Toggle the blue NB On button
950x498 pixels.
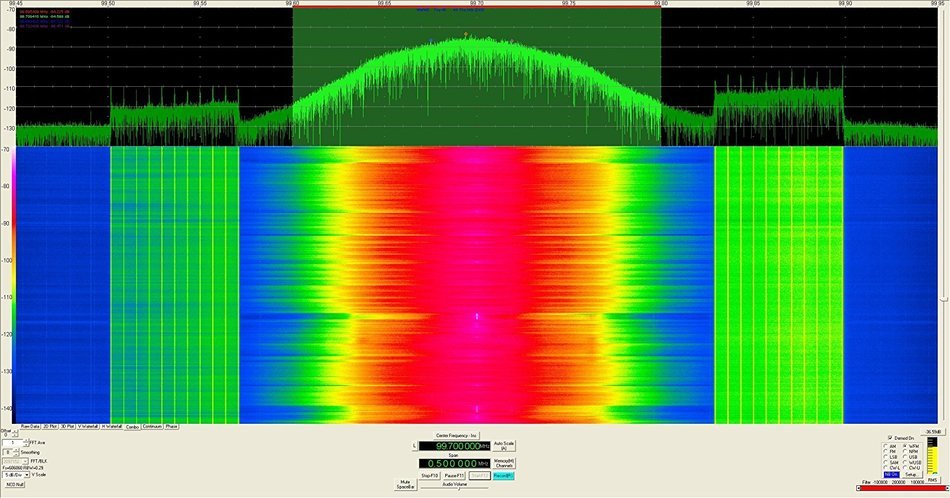pyautogui.click(x=892, y=474)
